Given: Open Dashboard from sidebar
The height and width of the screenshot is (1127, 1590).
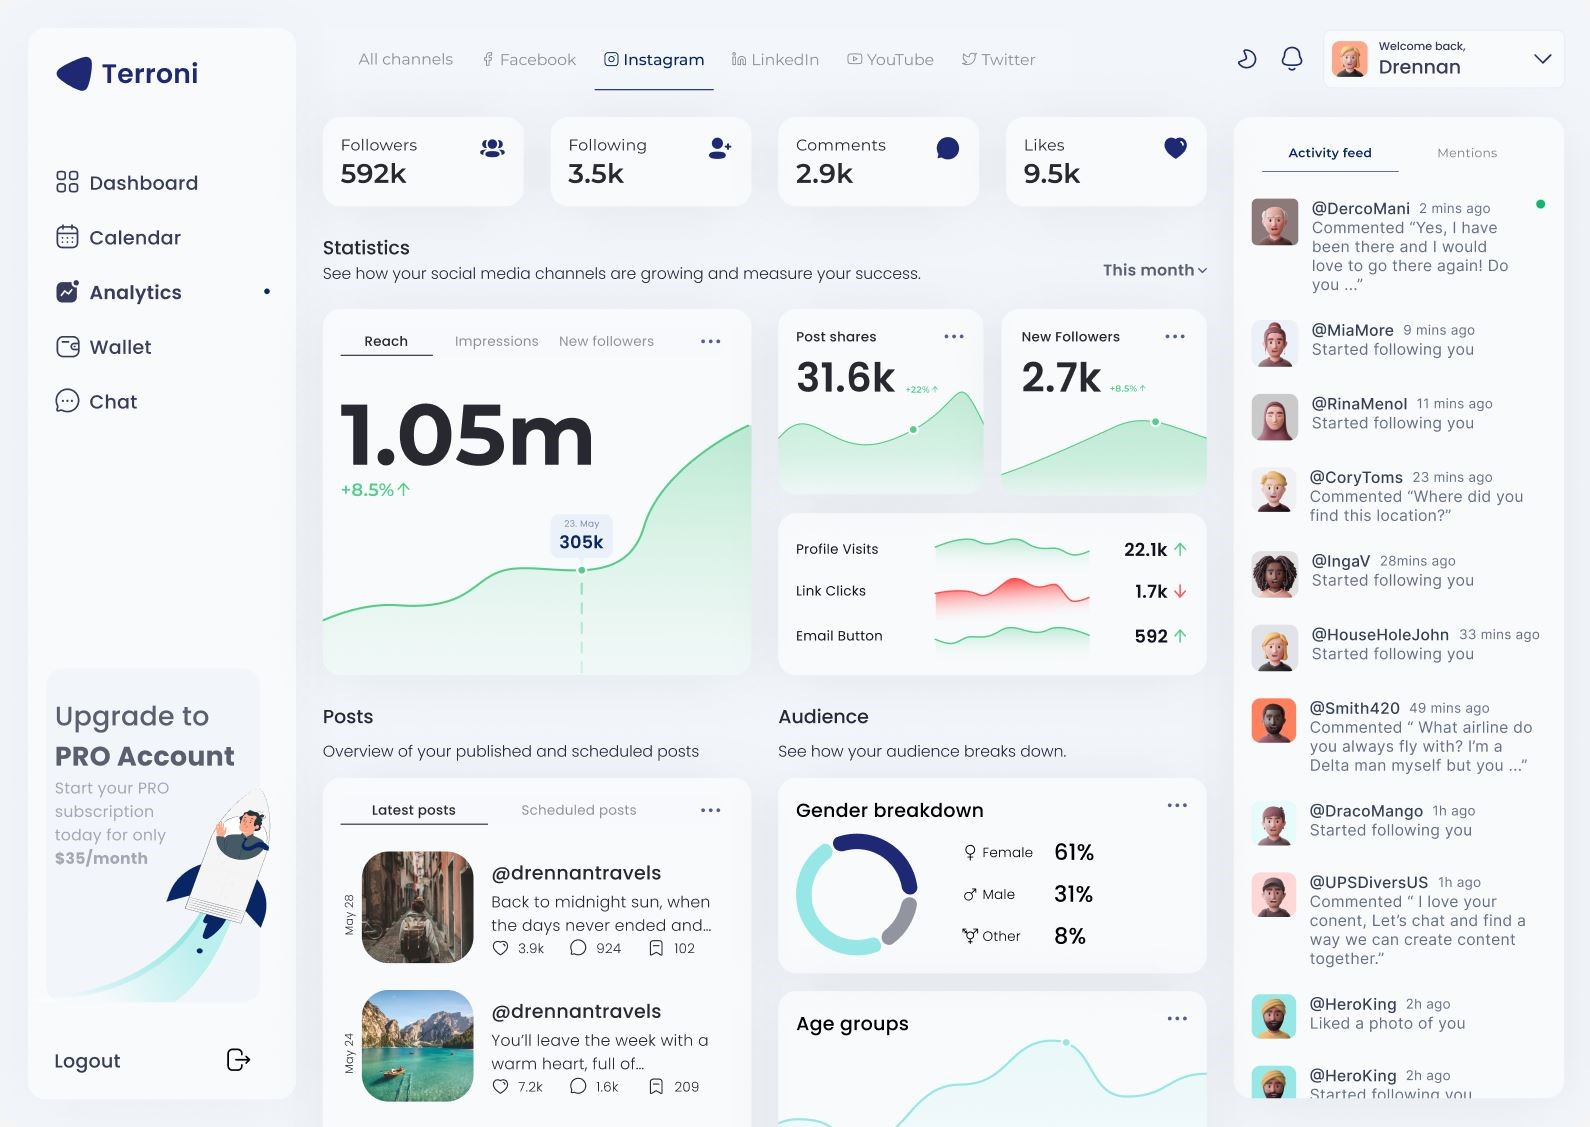Looking at the screenshot, I should pyautogui.click(x=127, y=183).
